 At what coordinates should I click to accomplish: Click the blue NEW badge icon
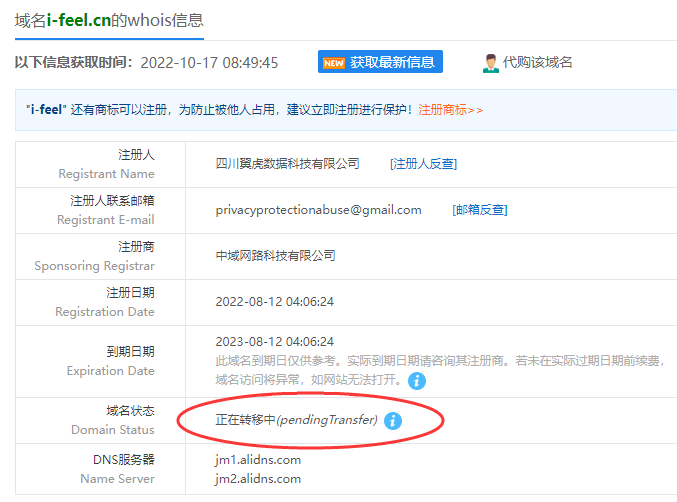(x=333, y=63)
